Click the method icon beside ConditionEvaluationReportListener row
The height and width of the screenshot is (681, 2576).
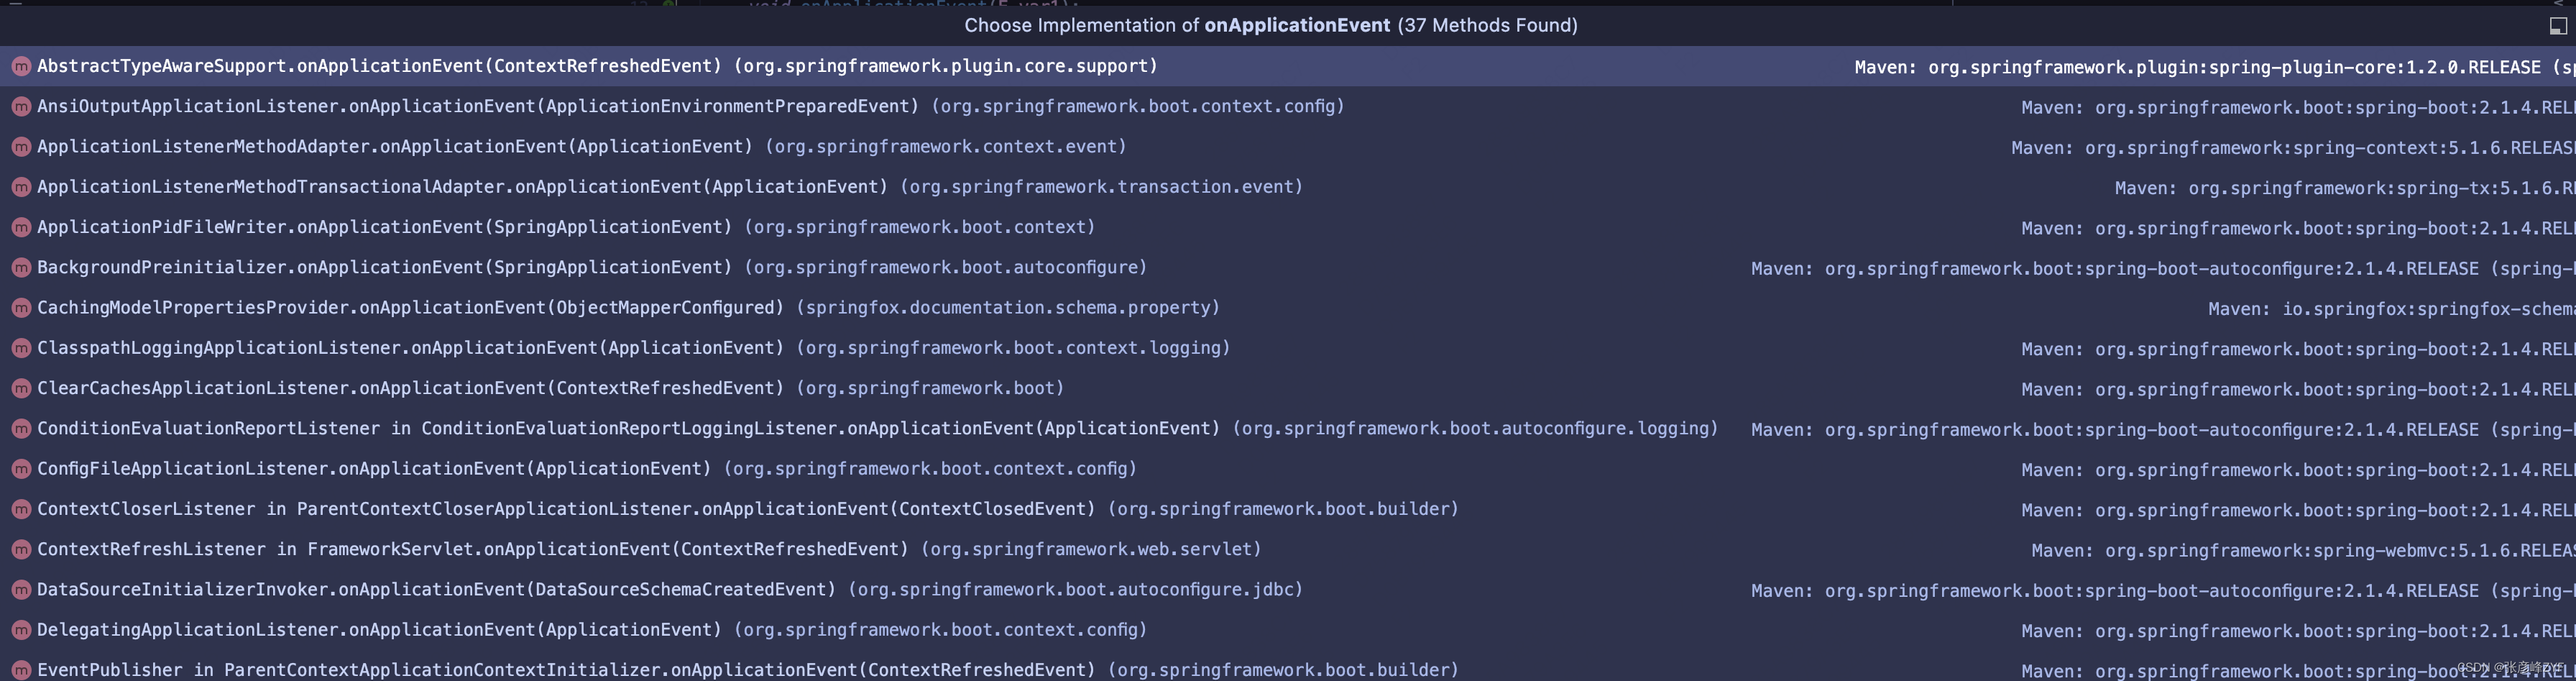click(21, 429)
